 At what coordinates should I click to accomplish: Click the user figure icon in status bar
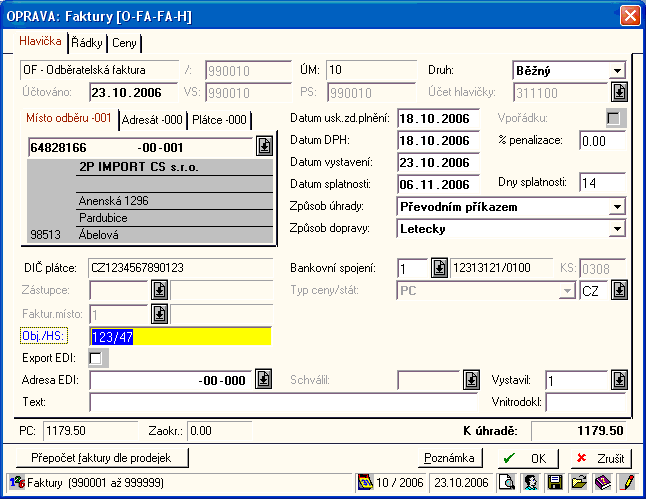[x=531, y=482]
